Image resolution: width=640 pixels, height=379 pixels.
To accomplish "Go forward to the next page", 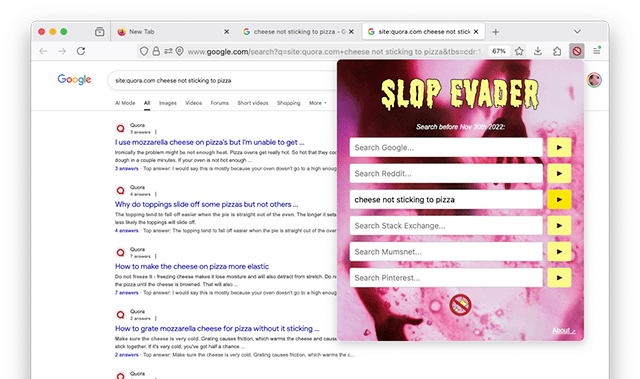I will (62, 51).
